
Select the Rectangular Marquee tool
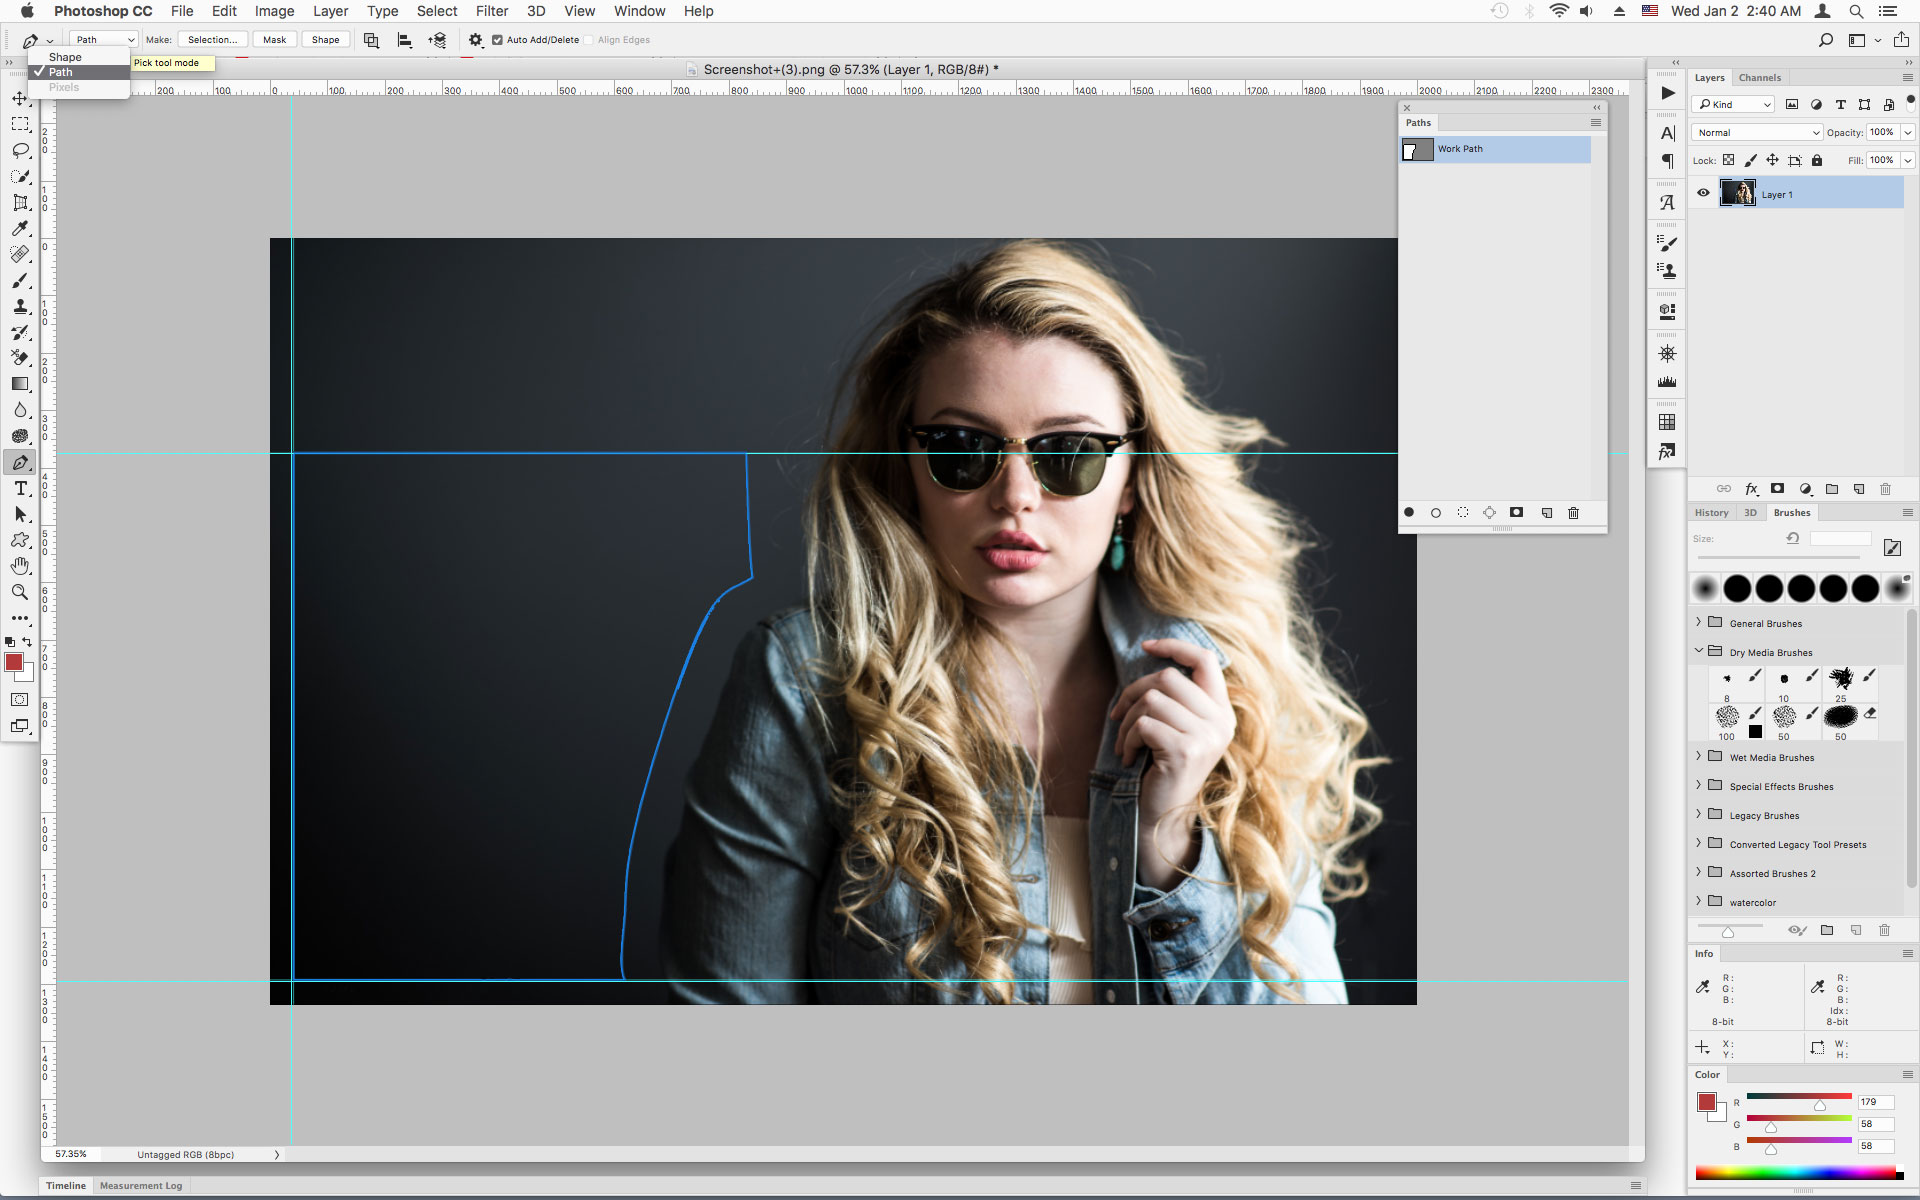click(x=20, y=124)
